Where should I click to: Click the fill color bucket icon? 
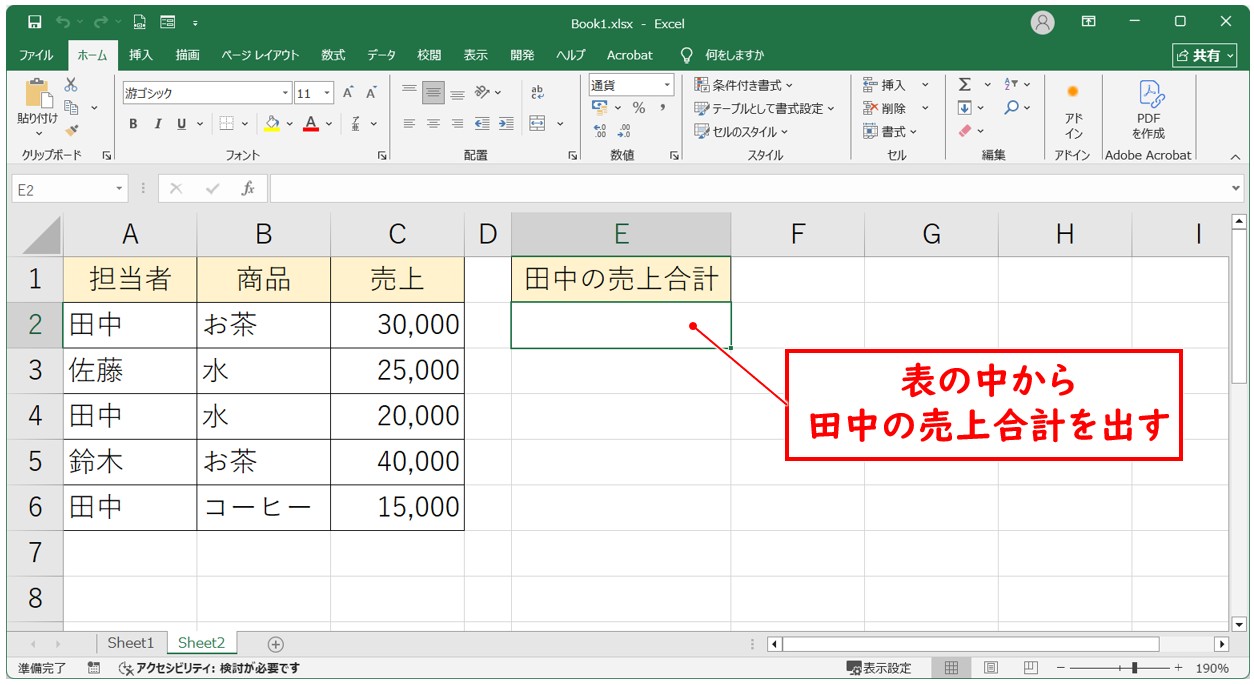[271, 123]
